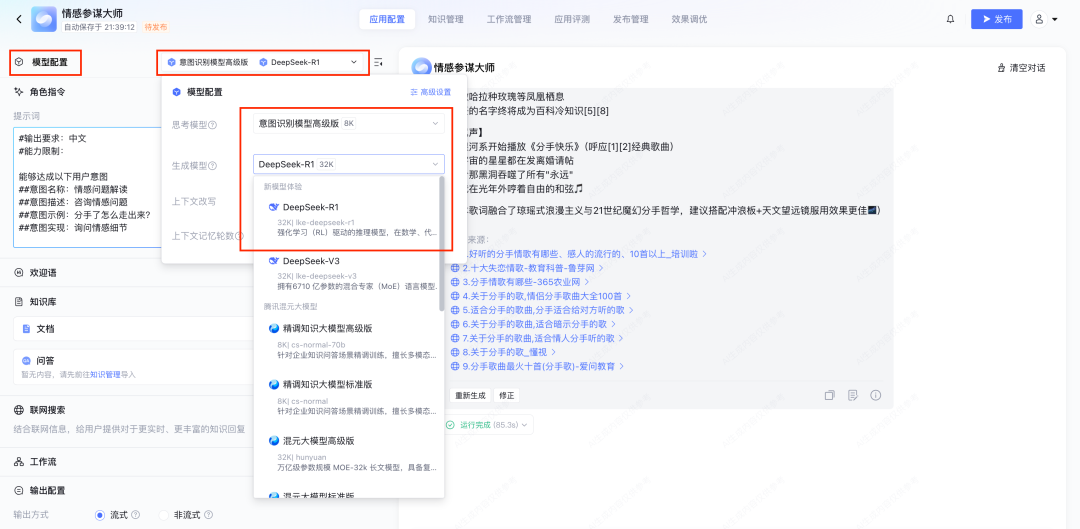Switch to the 知识管理 tab
The width and height of the screenshot is (1080, 529).
pos(445,19)
